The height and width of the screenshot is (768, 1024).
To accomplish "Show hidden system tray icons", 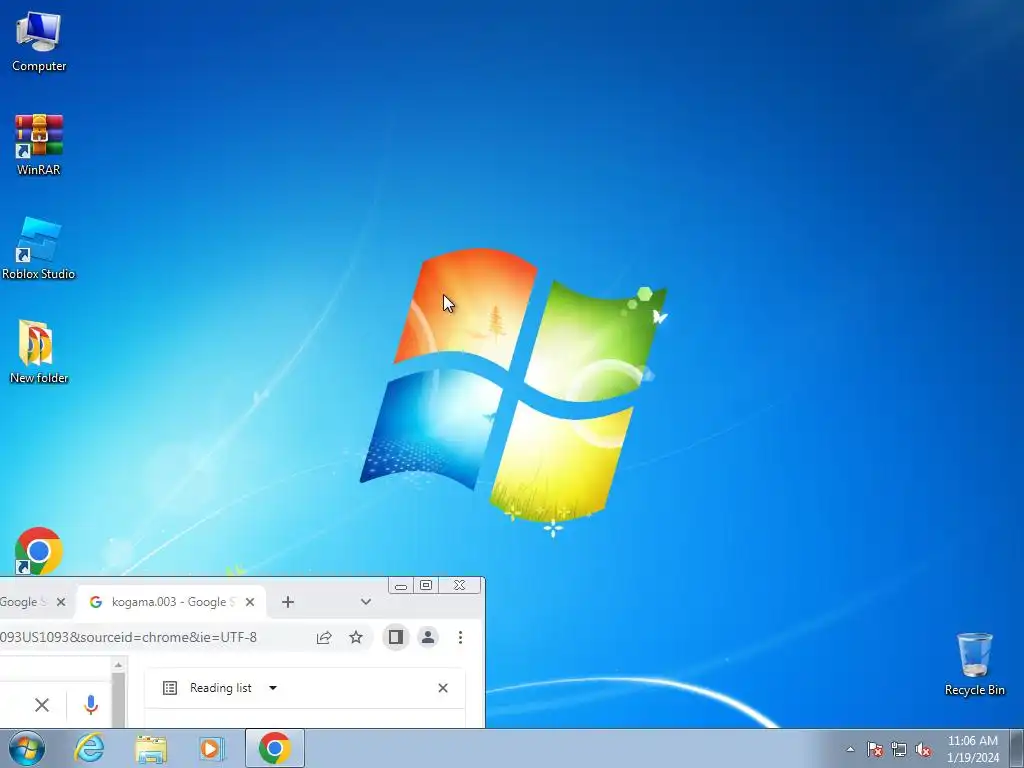I will pos(850,749).
